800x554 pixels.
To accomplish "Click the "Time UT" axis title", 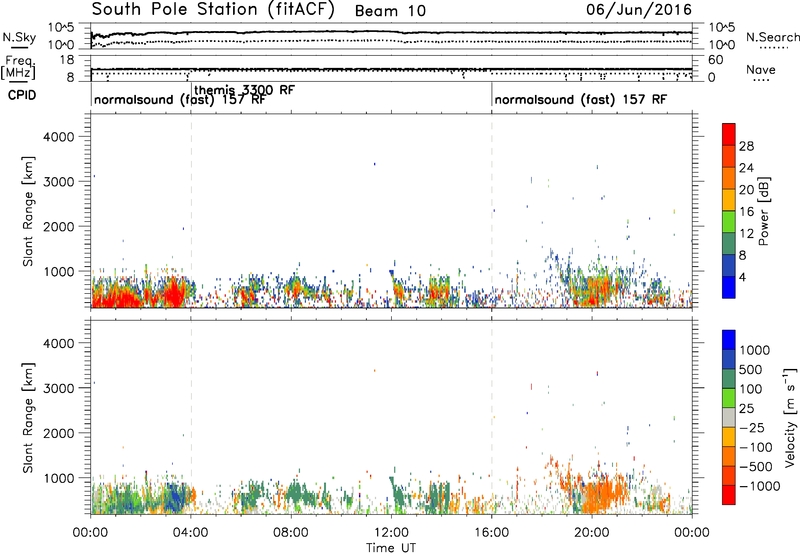I will (391, 548).
